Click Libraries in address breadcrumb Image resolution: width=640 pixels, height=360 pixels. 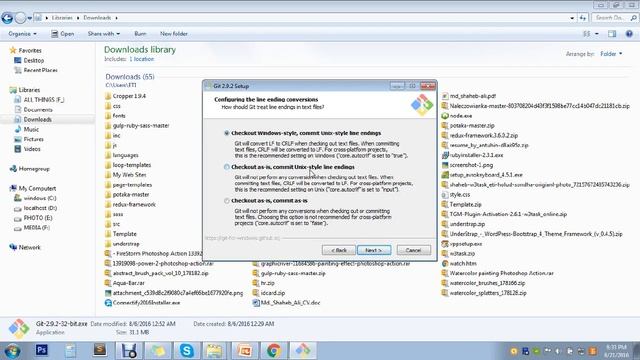(62, 18)
